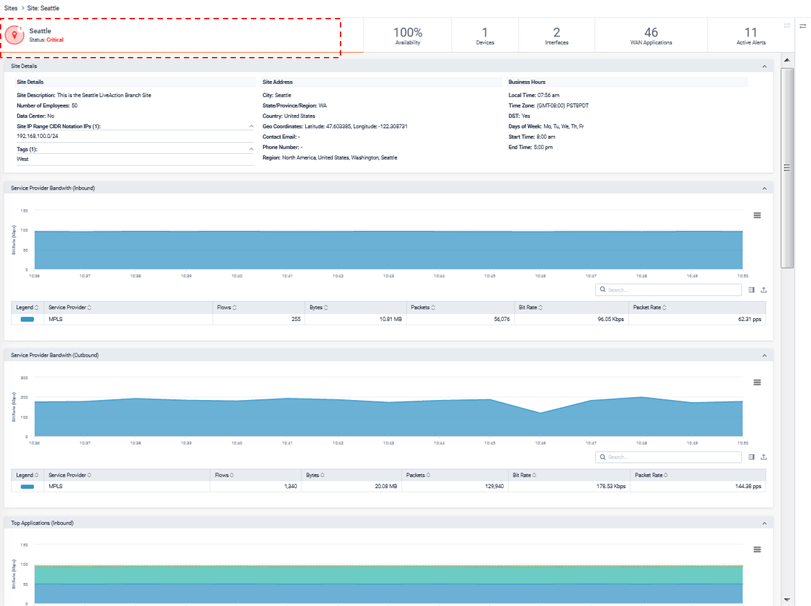Click the MPLS legend swatch in Outbound table
The image size is (811, 606).
pos(27,487)
